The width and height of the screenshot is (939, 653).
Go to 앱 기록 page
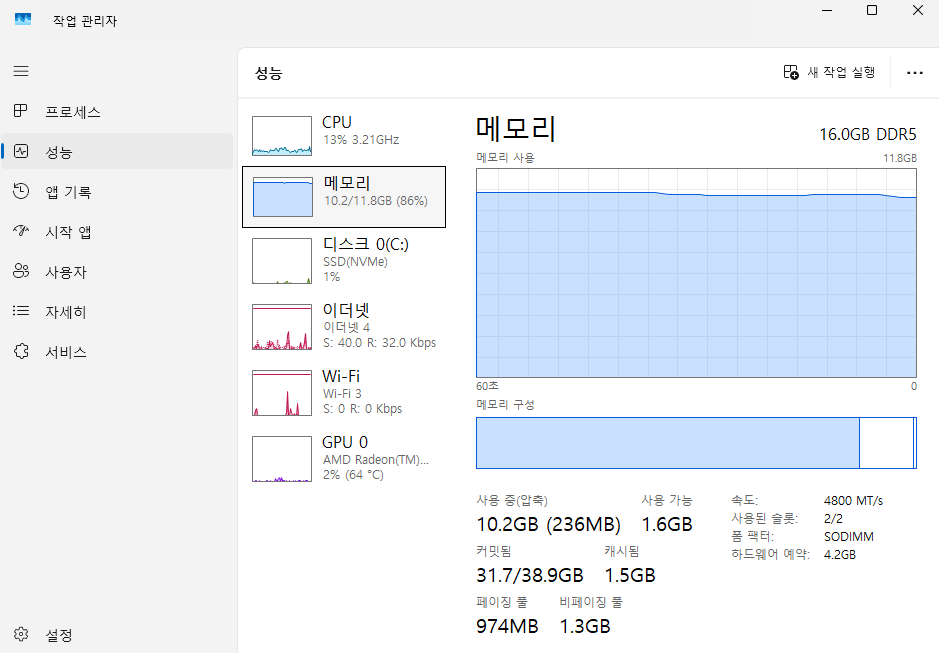point(117,192)
